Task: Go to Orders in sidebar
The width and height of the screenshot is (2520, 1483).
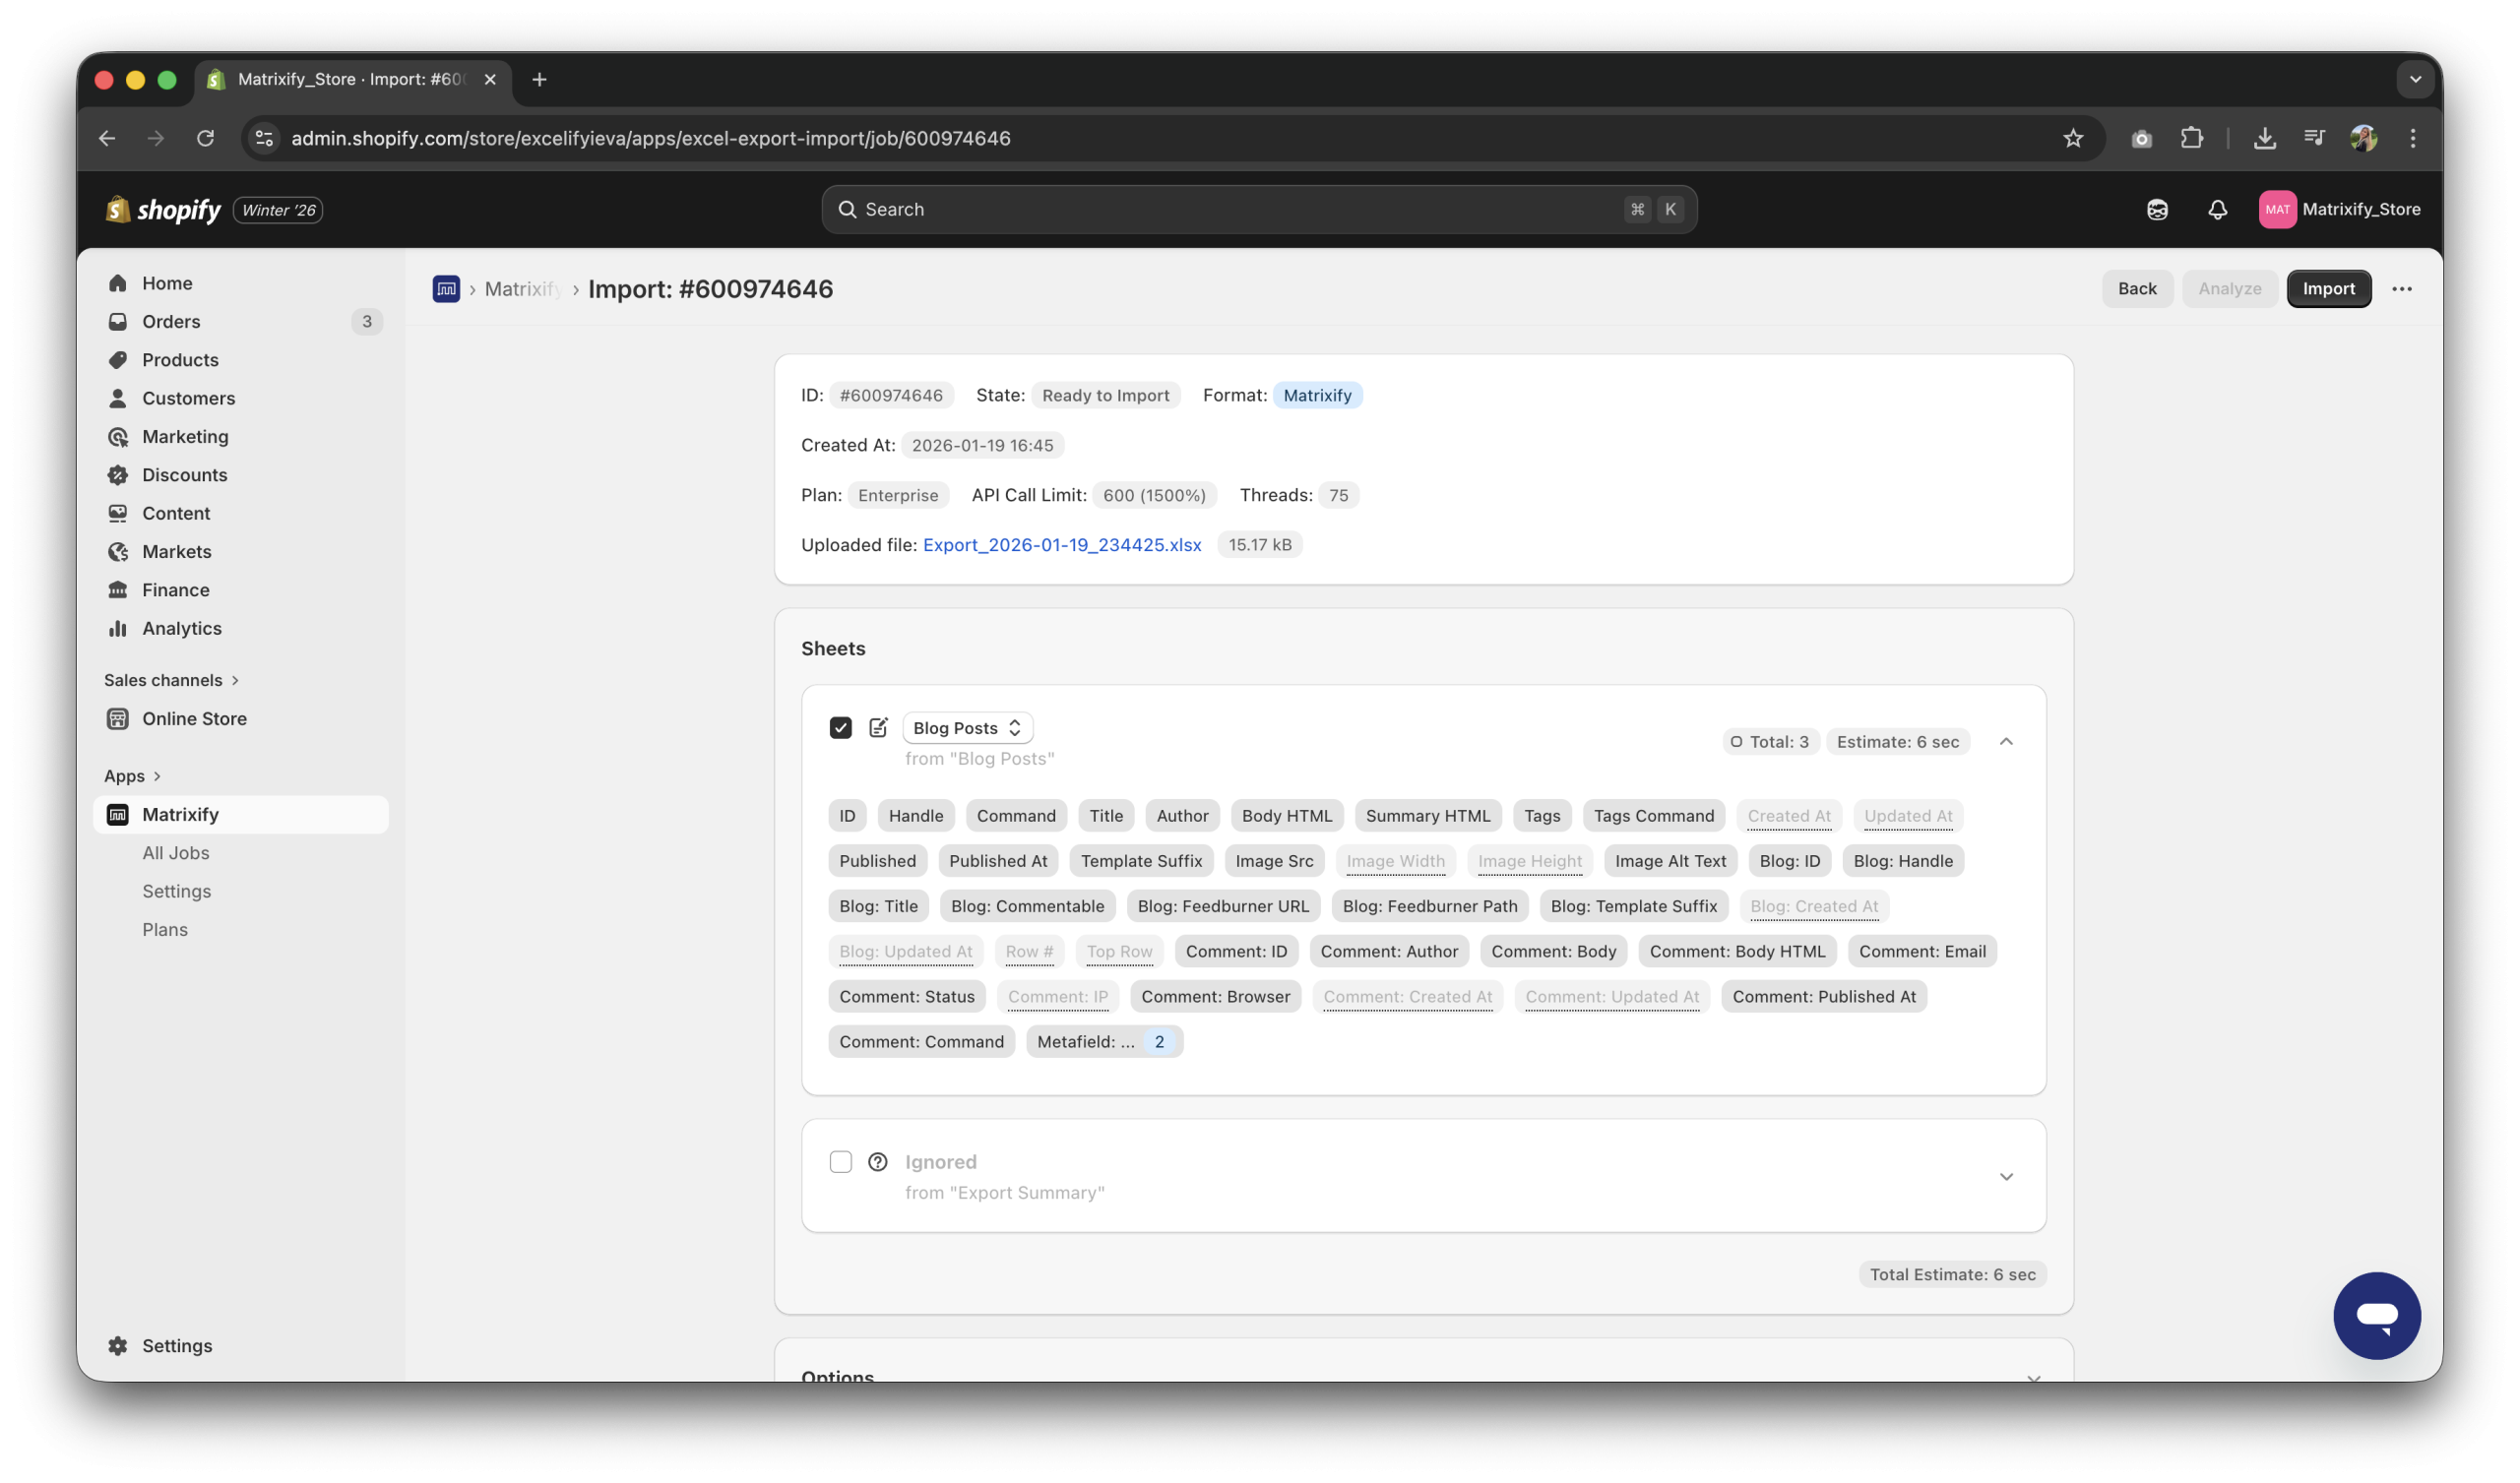Action: (171, 321)
